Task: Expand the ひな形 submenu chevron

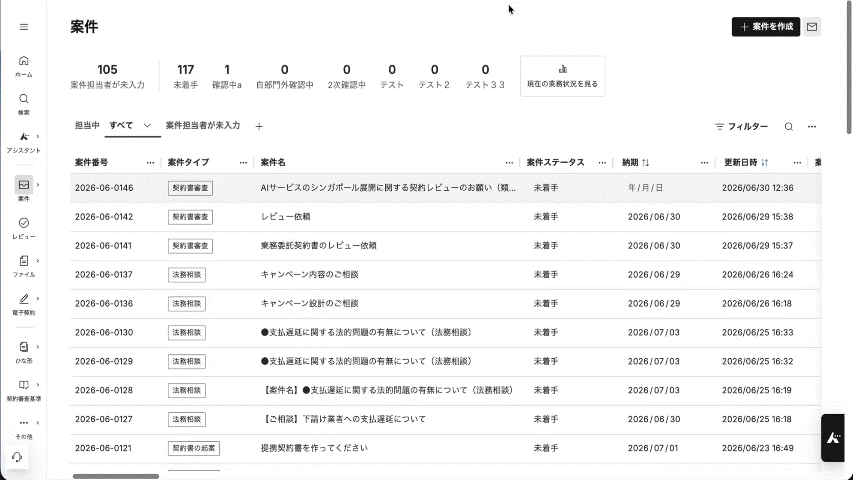Action: tap(38, 347)
